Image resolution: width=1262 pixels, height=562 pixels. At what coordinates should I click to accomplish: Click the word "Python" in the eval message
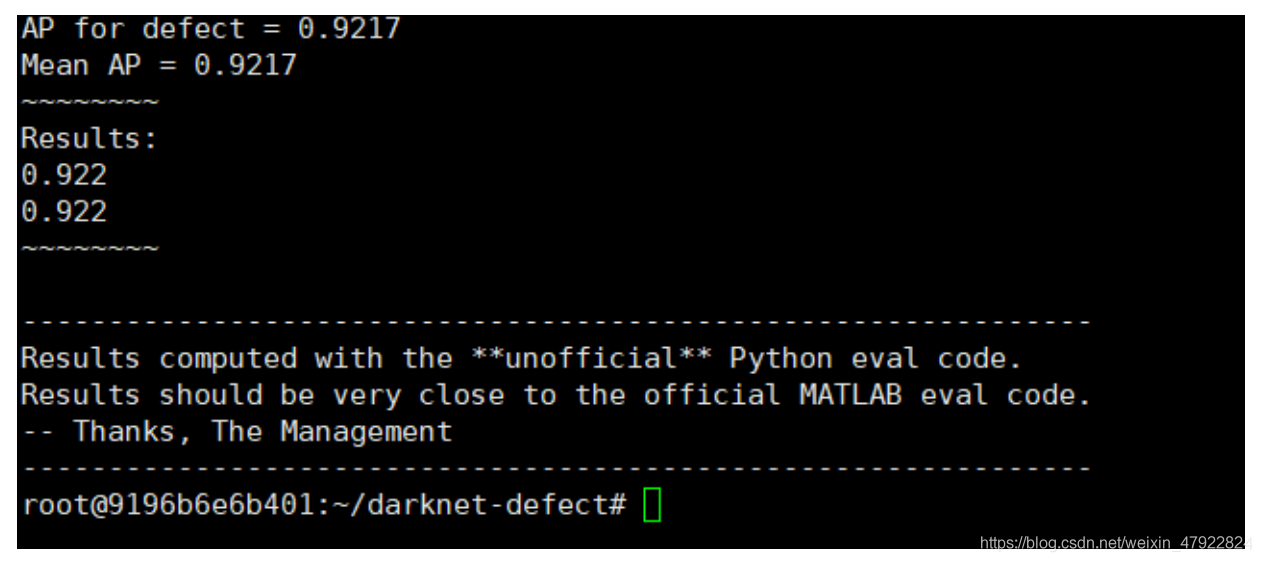[x=780, y=359]
